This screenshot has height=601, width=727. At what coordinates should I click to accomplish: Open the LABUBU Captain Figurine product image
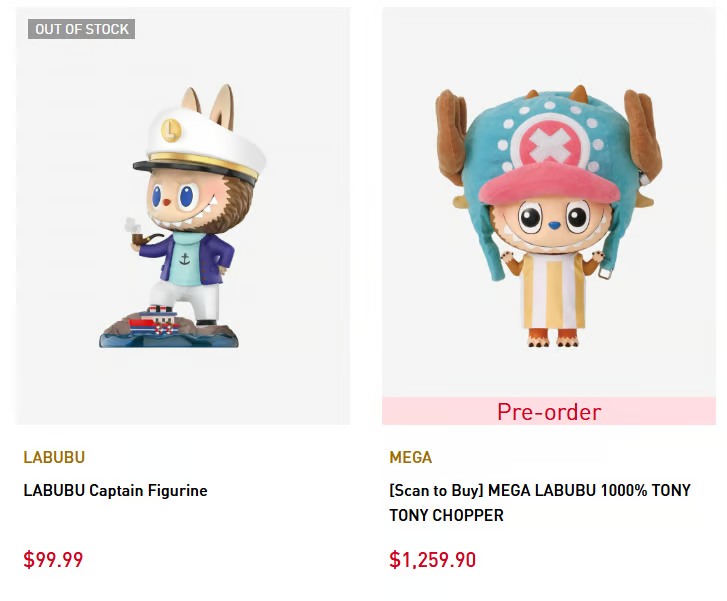tap(183, 216)
